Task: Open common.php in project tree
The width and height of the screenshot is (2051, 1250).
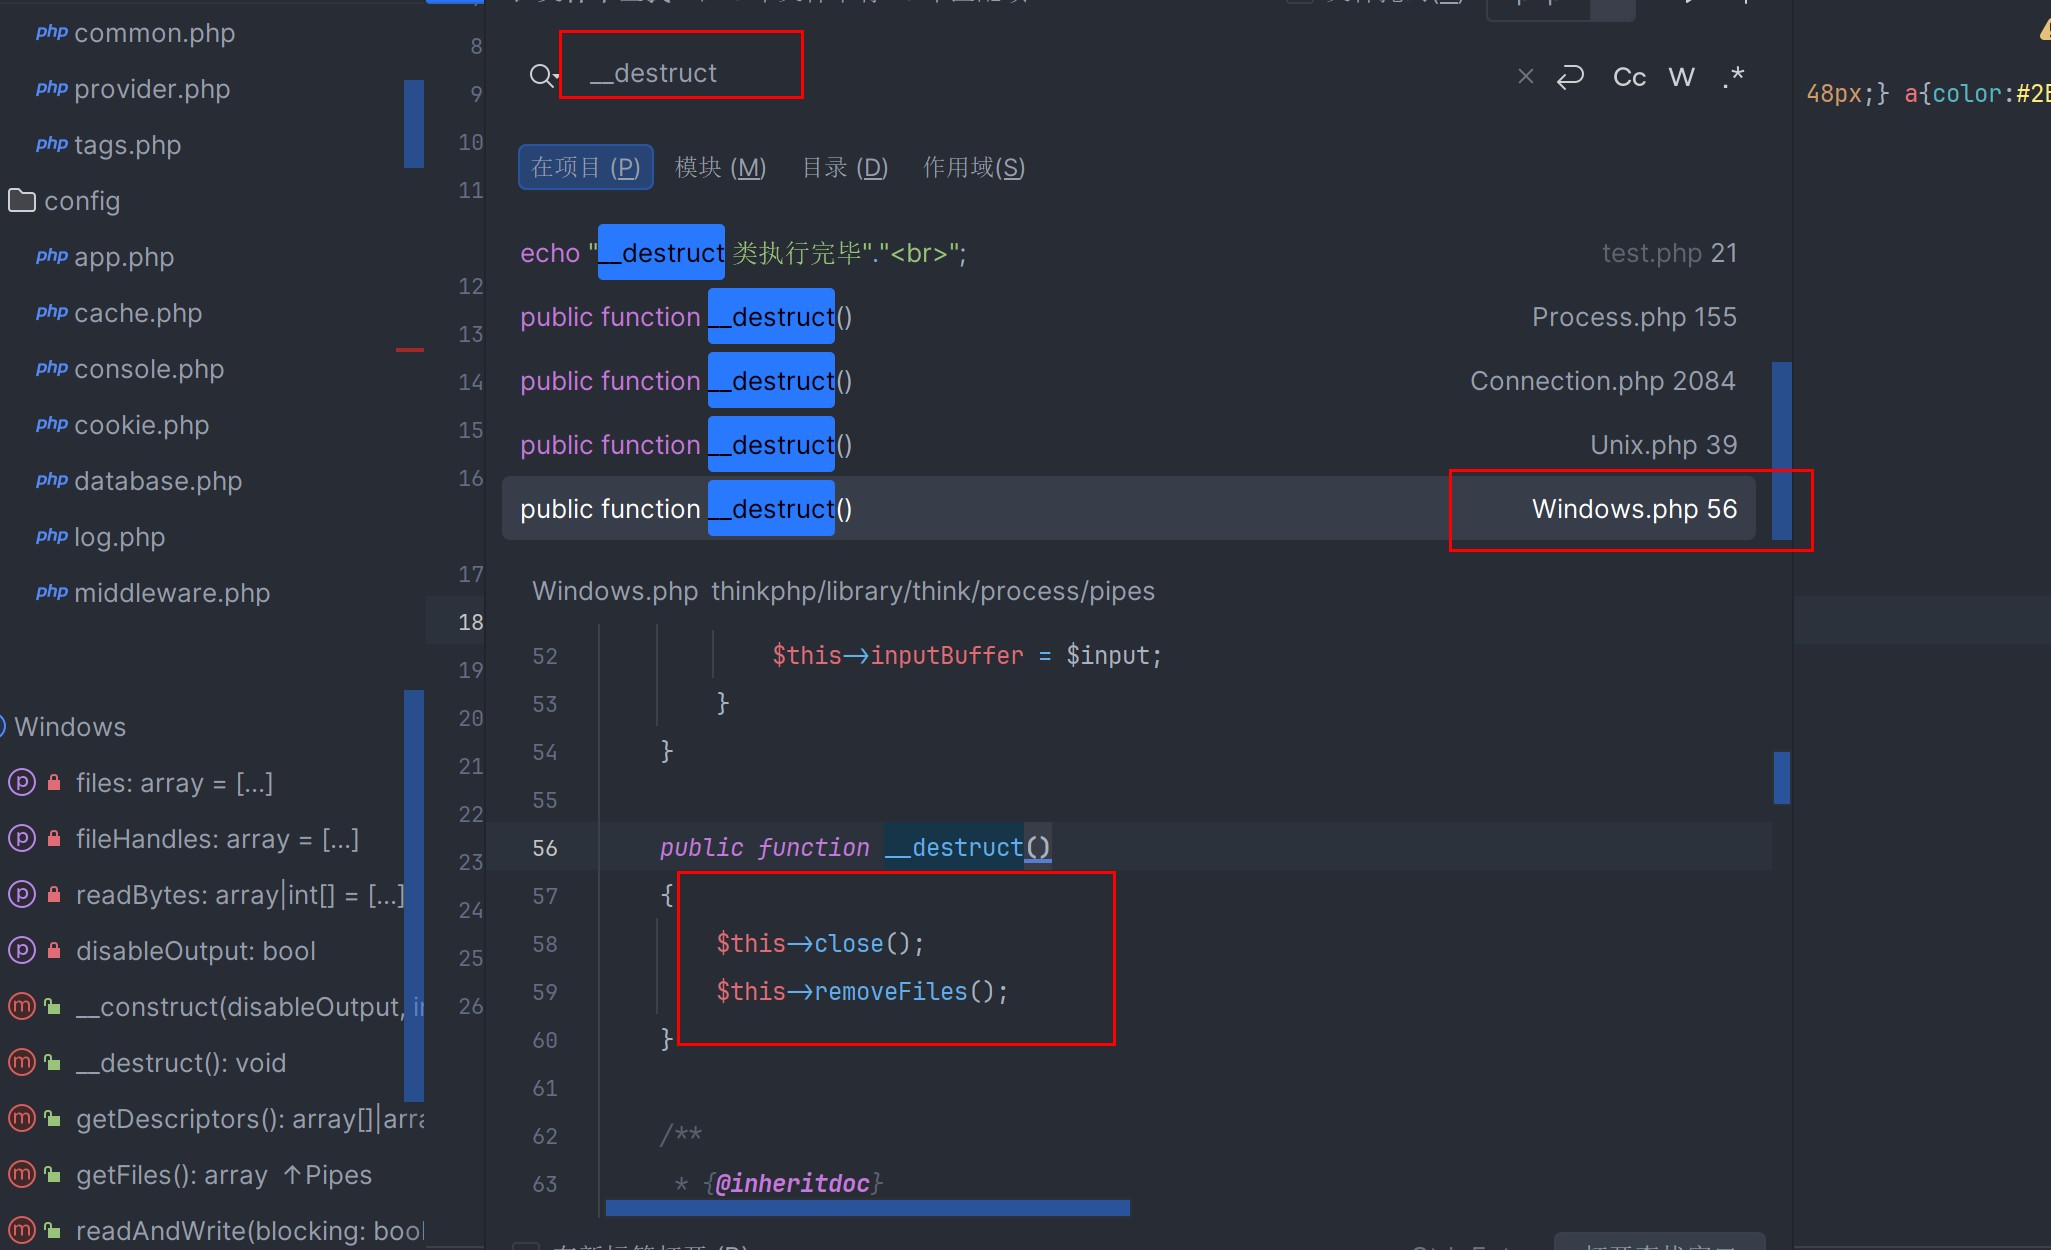Action: (x=154, y=33)
